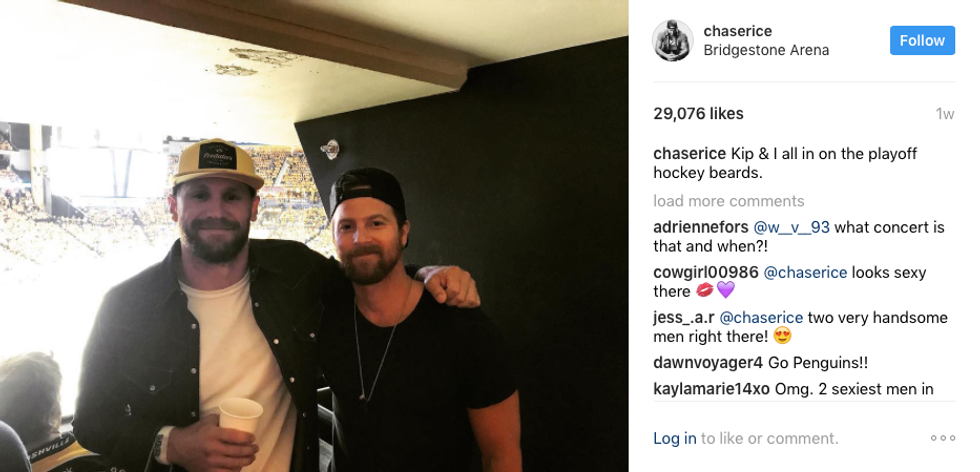Open kaylamarie14xo commenter profile
The width and height of the screenshot is (980, 472).
point(711,389)
